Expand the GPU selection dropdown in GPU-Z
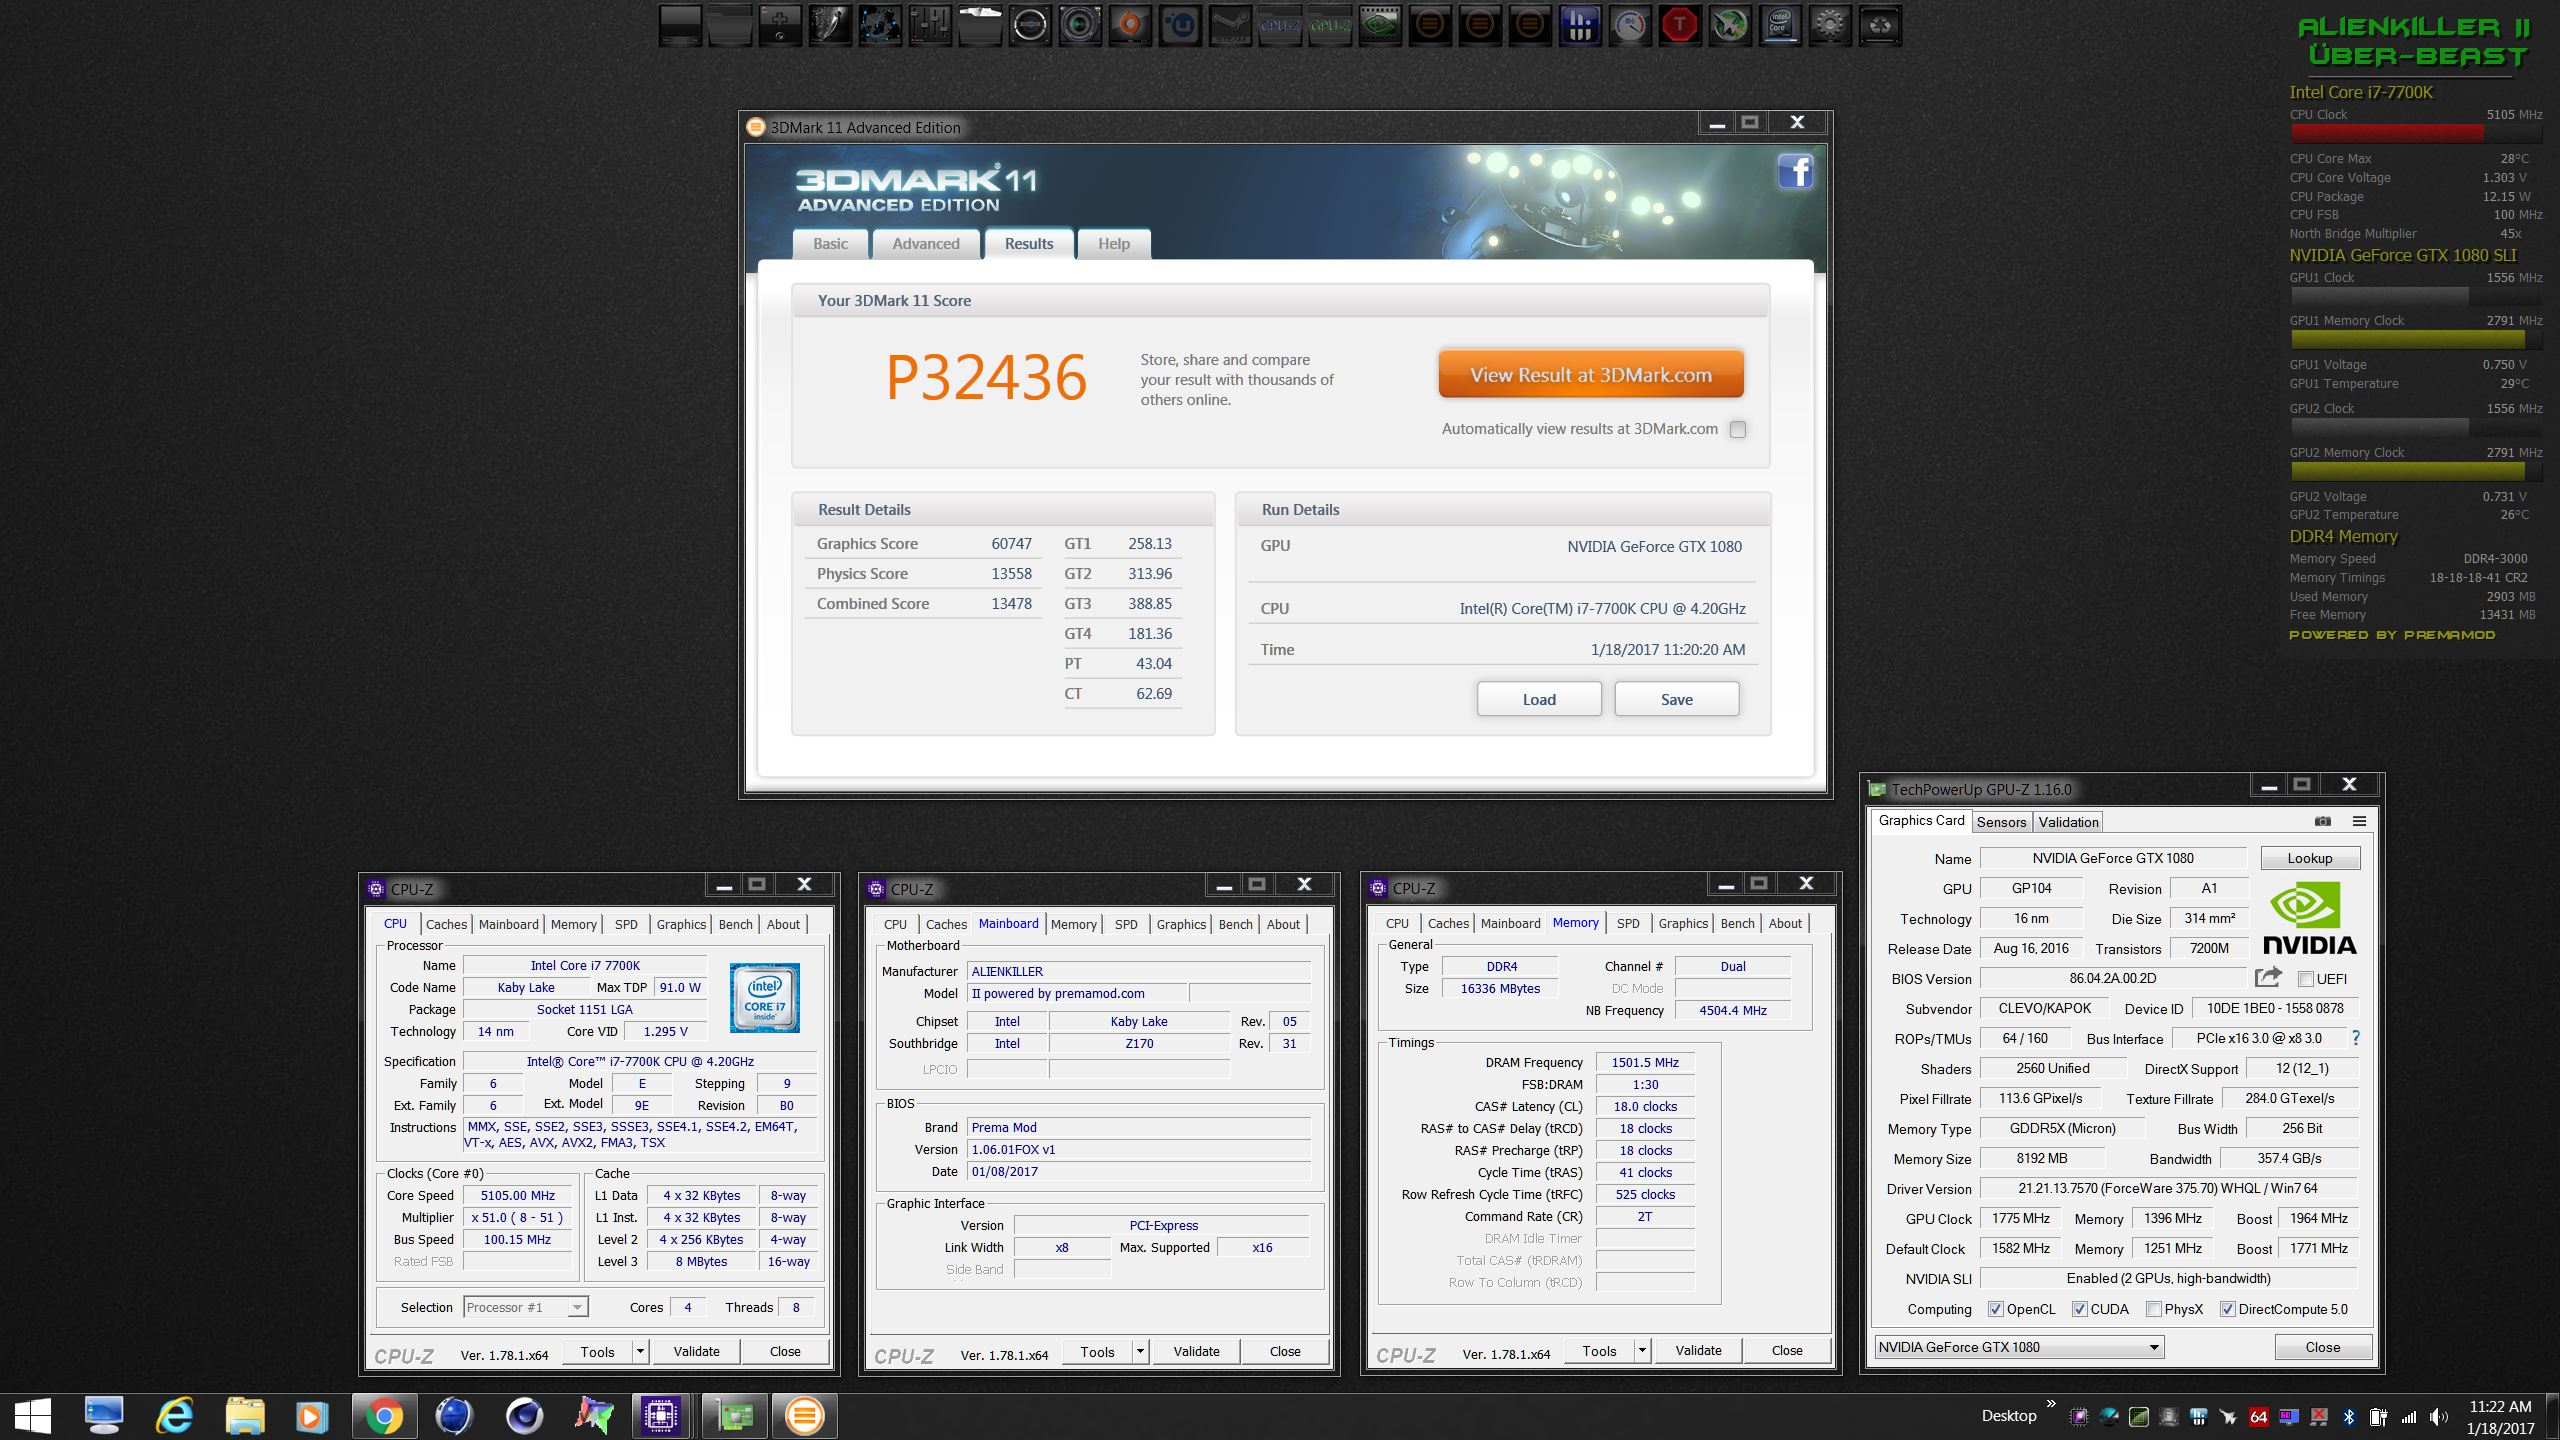The width and height of the screenshot is (2560, 1440). coord(2154,1347)
